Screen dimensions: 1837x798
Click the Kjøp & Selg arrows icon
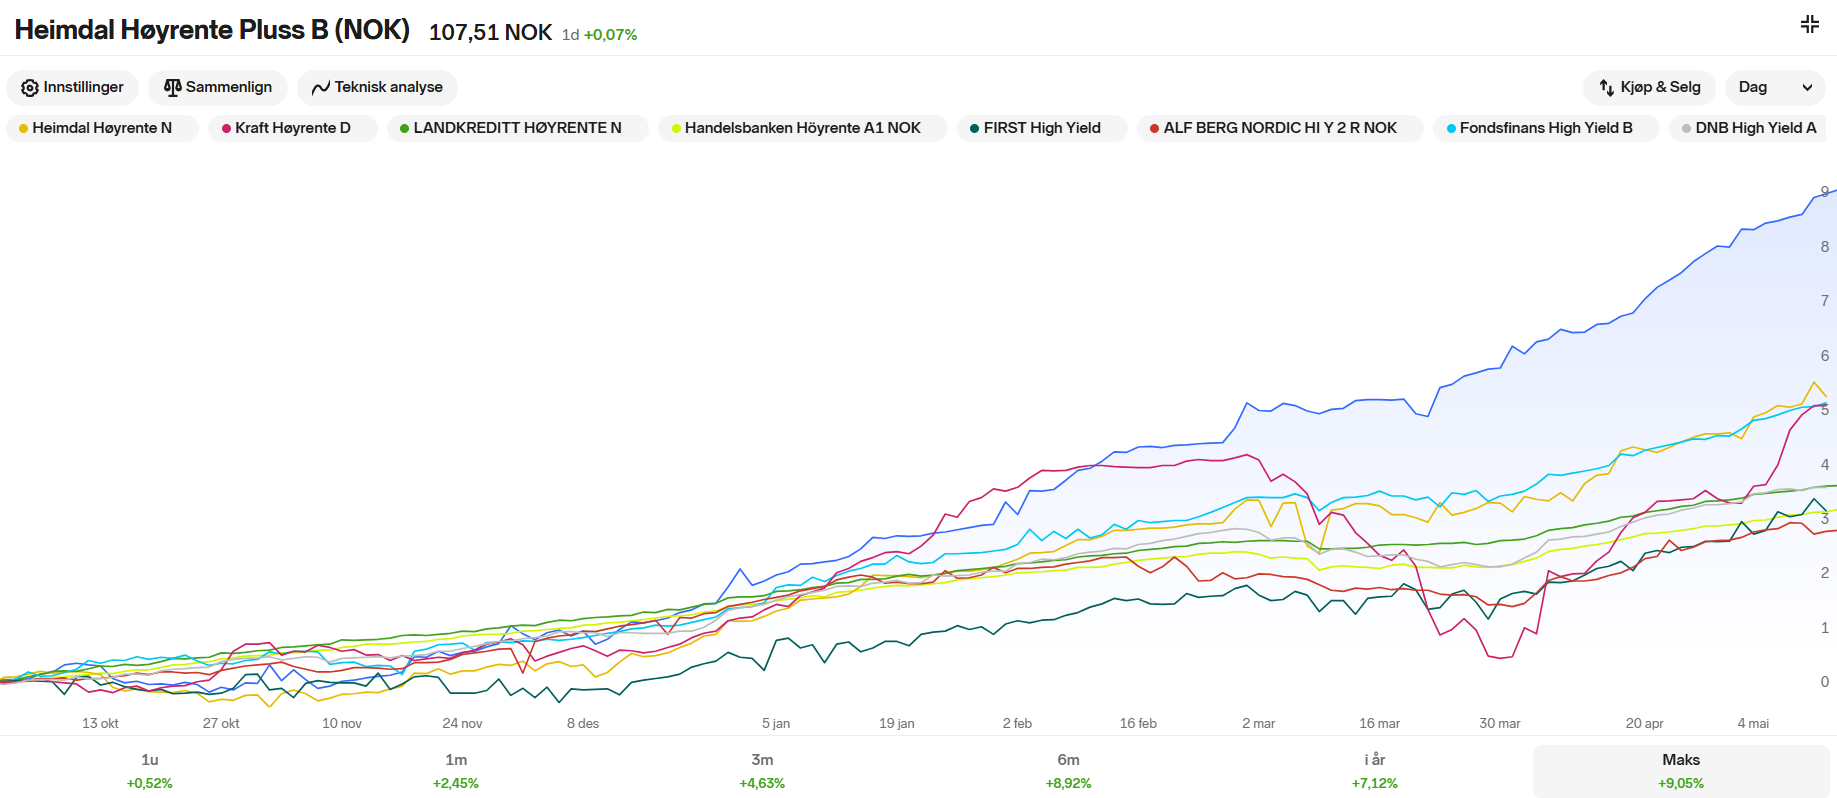point(1607,88)
